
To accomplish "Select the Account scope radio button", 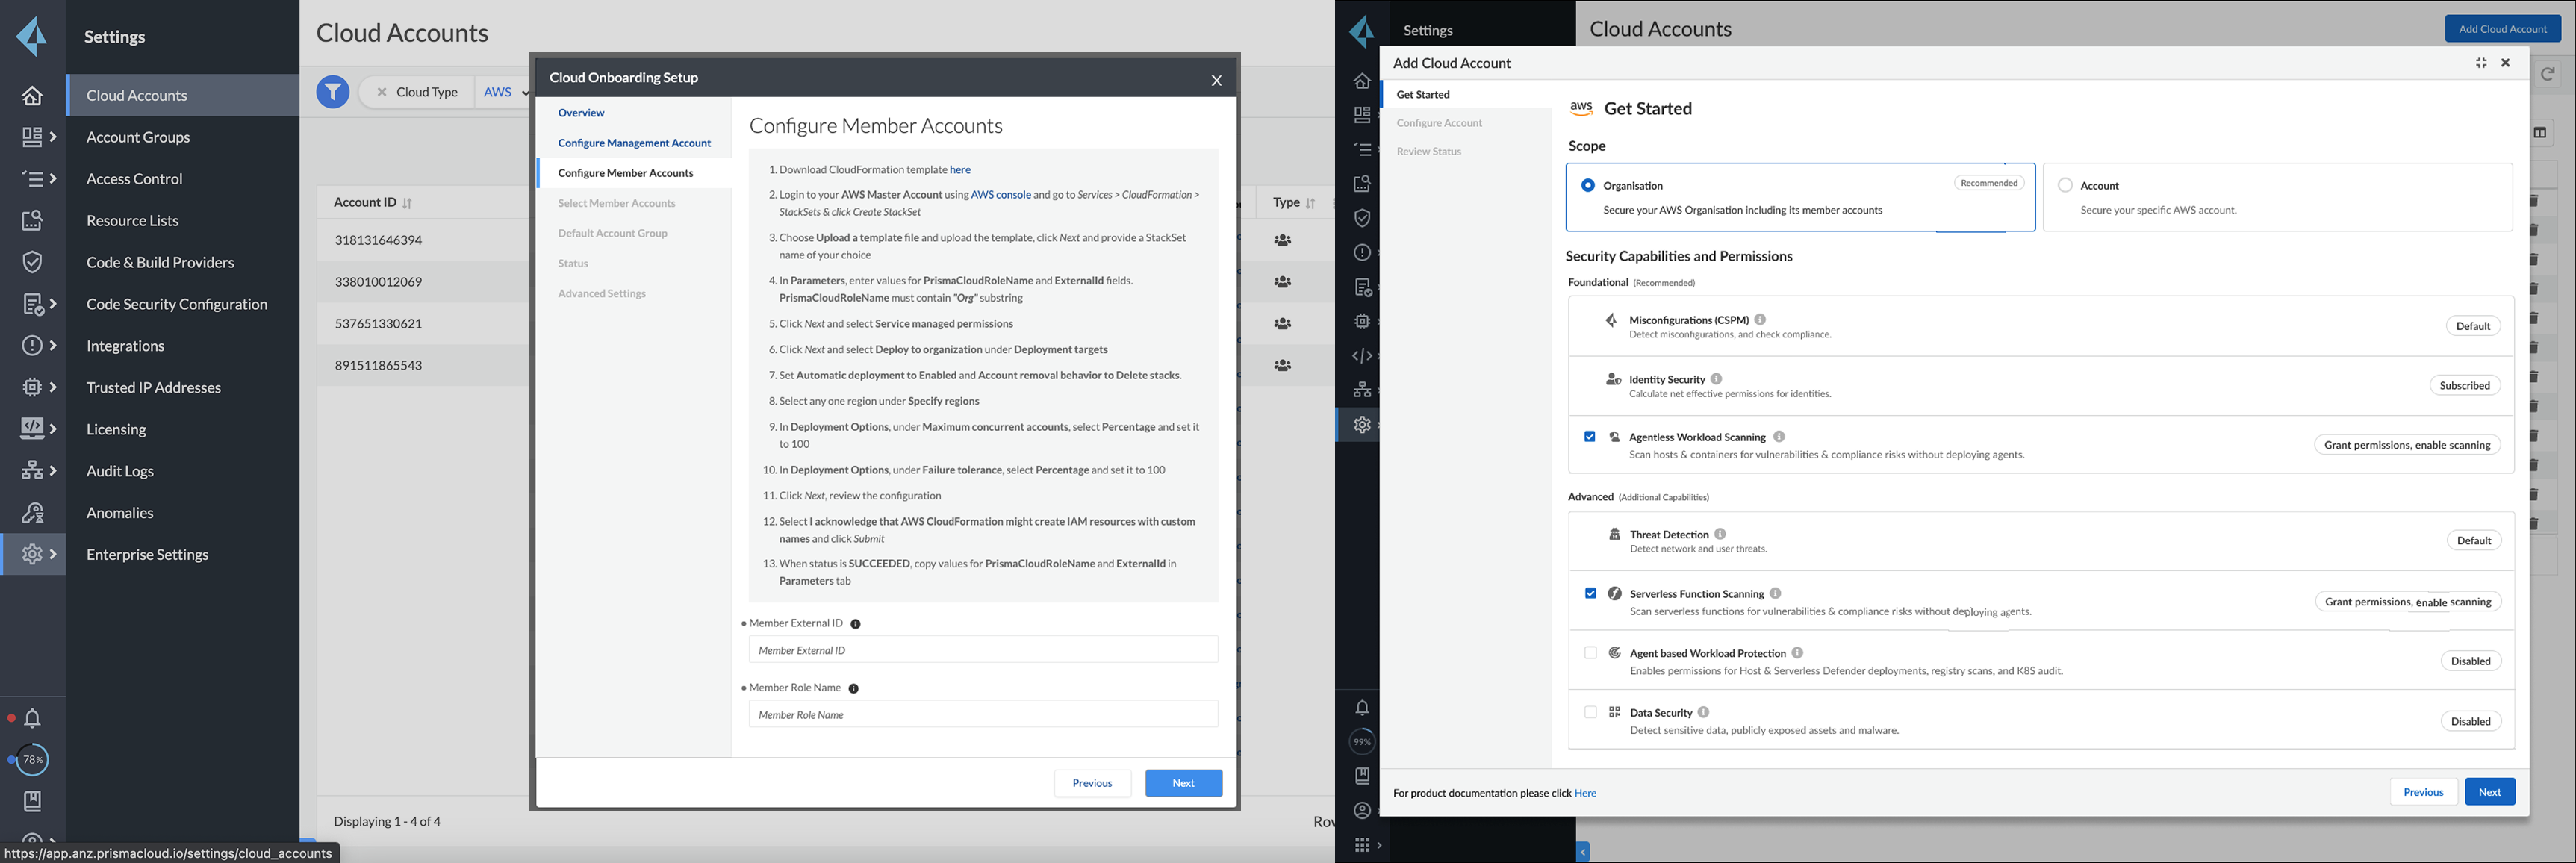I will coord(2065,185).
